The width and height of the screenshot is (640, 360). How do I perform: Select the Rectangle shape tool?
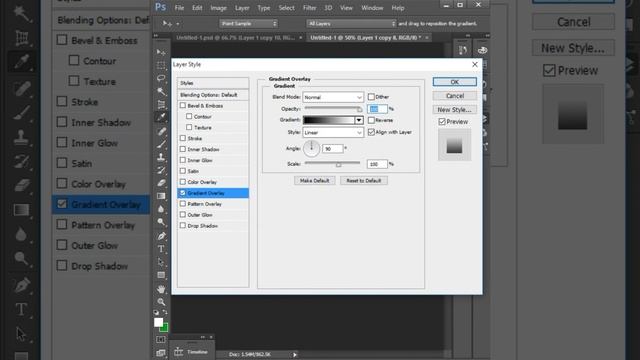[x=161, y=275]
